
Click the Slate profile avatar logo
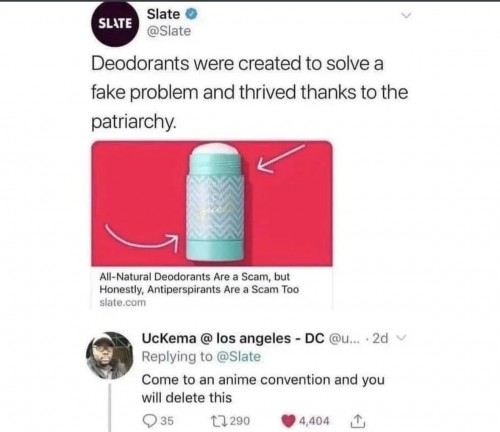115,24
